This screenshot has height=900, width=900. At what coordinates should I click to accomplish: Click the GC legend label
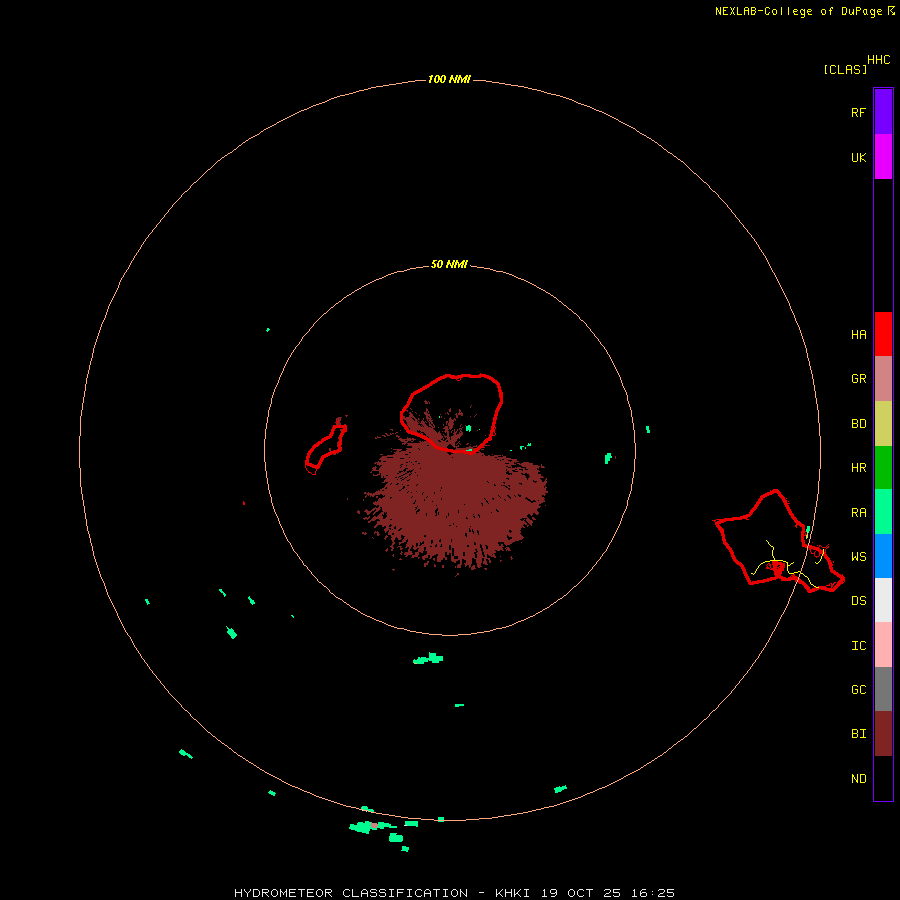point(858,690)
